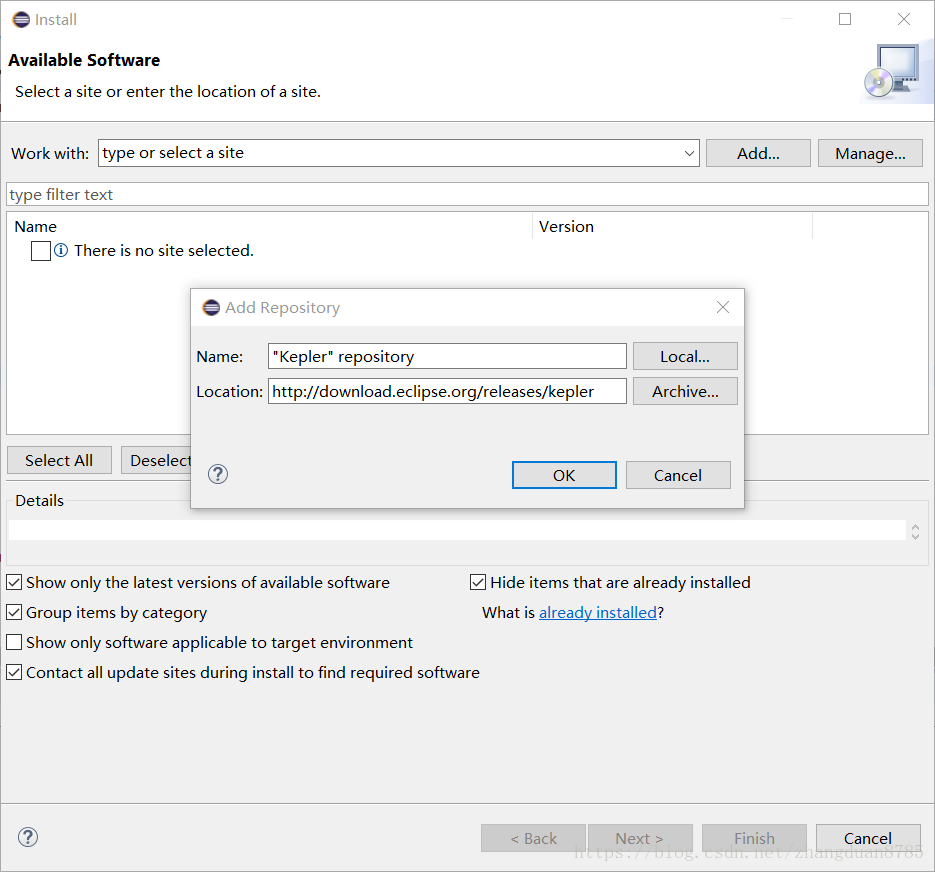The image size is (935, 872).
Task: Click Select All button
Action: pyautogui.click(x=59, y=460)
